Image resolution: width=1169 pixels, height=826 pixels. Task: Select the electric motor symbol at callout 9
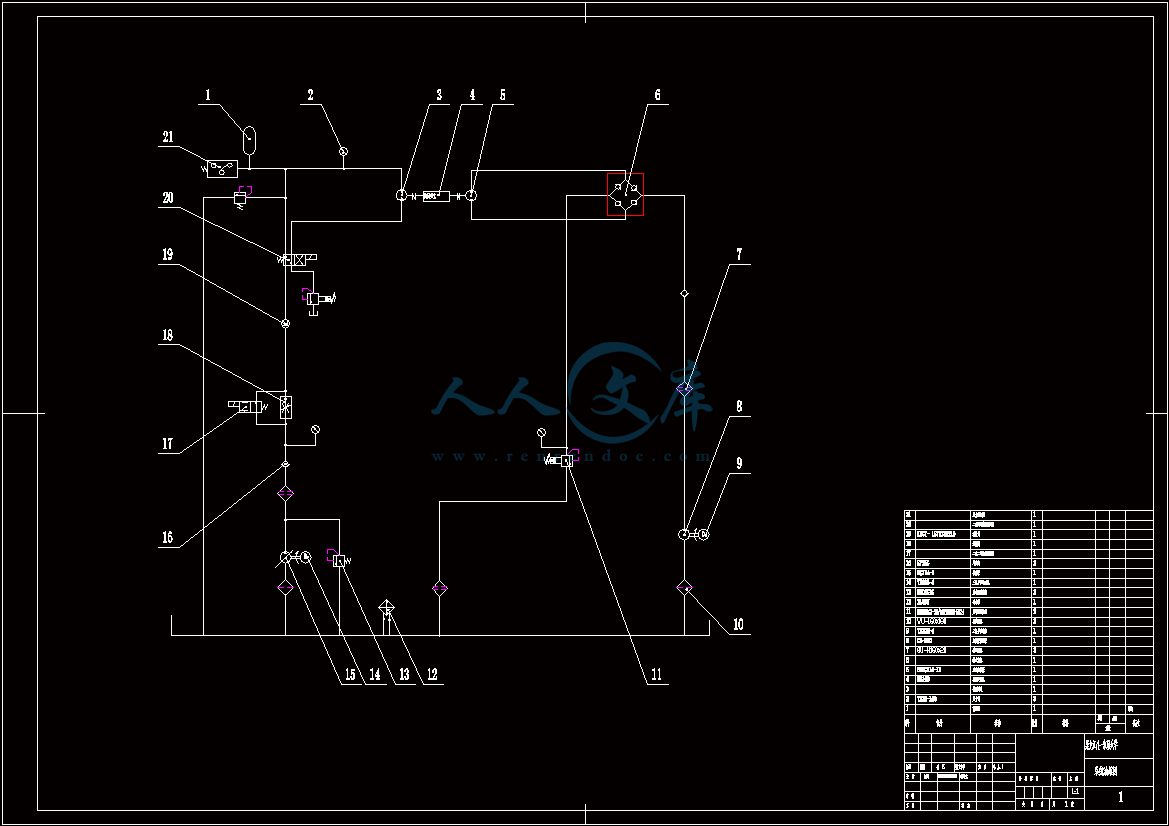[x=704, y=535]
